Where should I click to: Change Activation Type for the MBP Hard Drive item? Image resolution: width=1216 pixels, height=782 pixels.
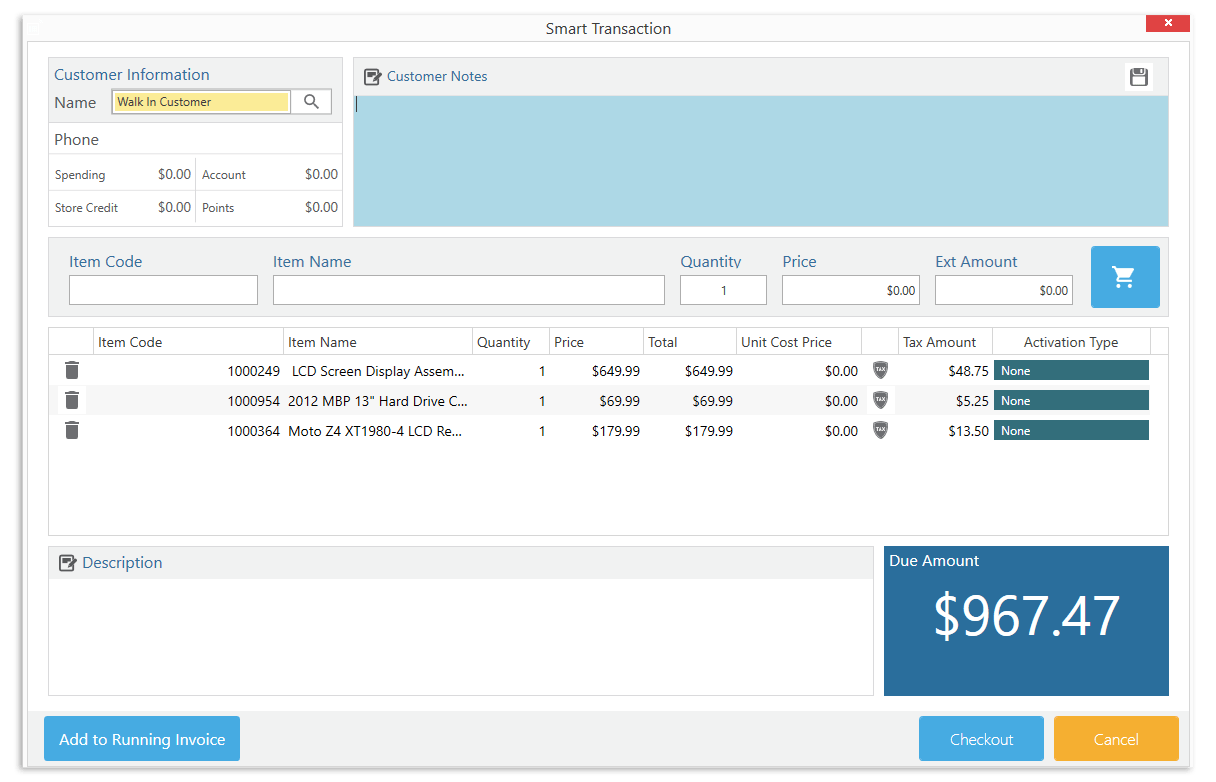coord(1071,400)
